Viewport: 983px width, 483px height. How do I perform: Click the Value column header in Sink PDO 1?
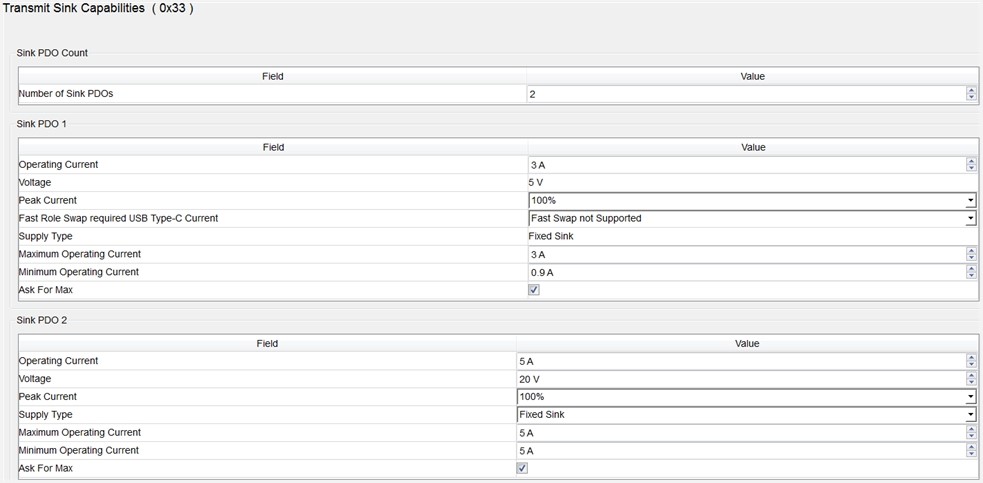pyautogui.click(x=753, y=147)
